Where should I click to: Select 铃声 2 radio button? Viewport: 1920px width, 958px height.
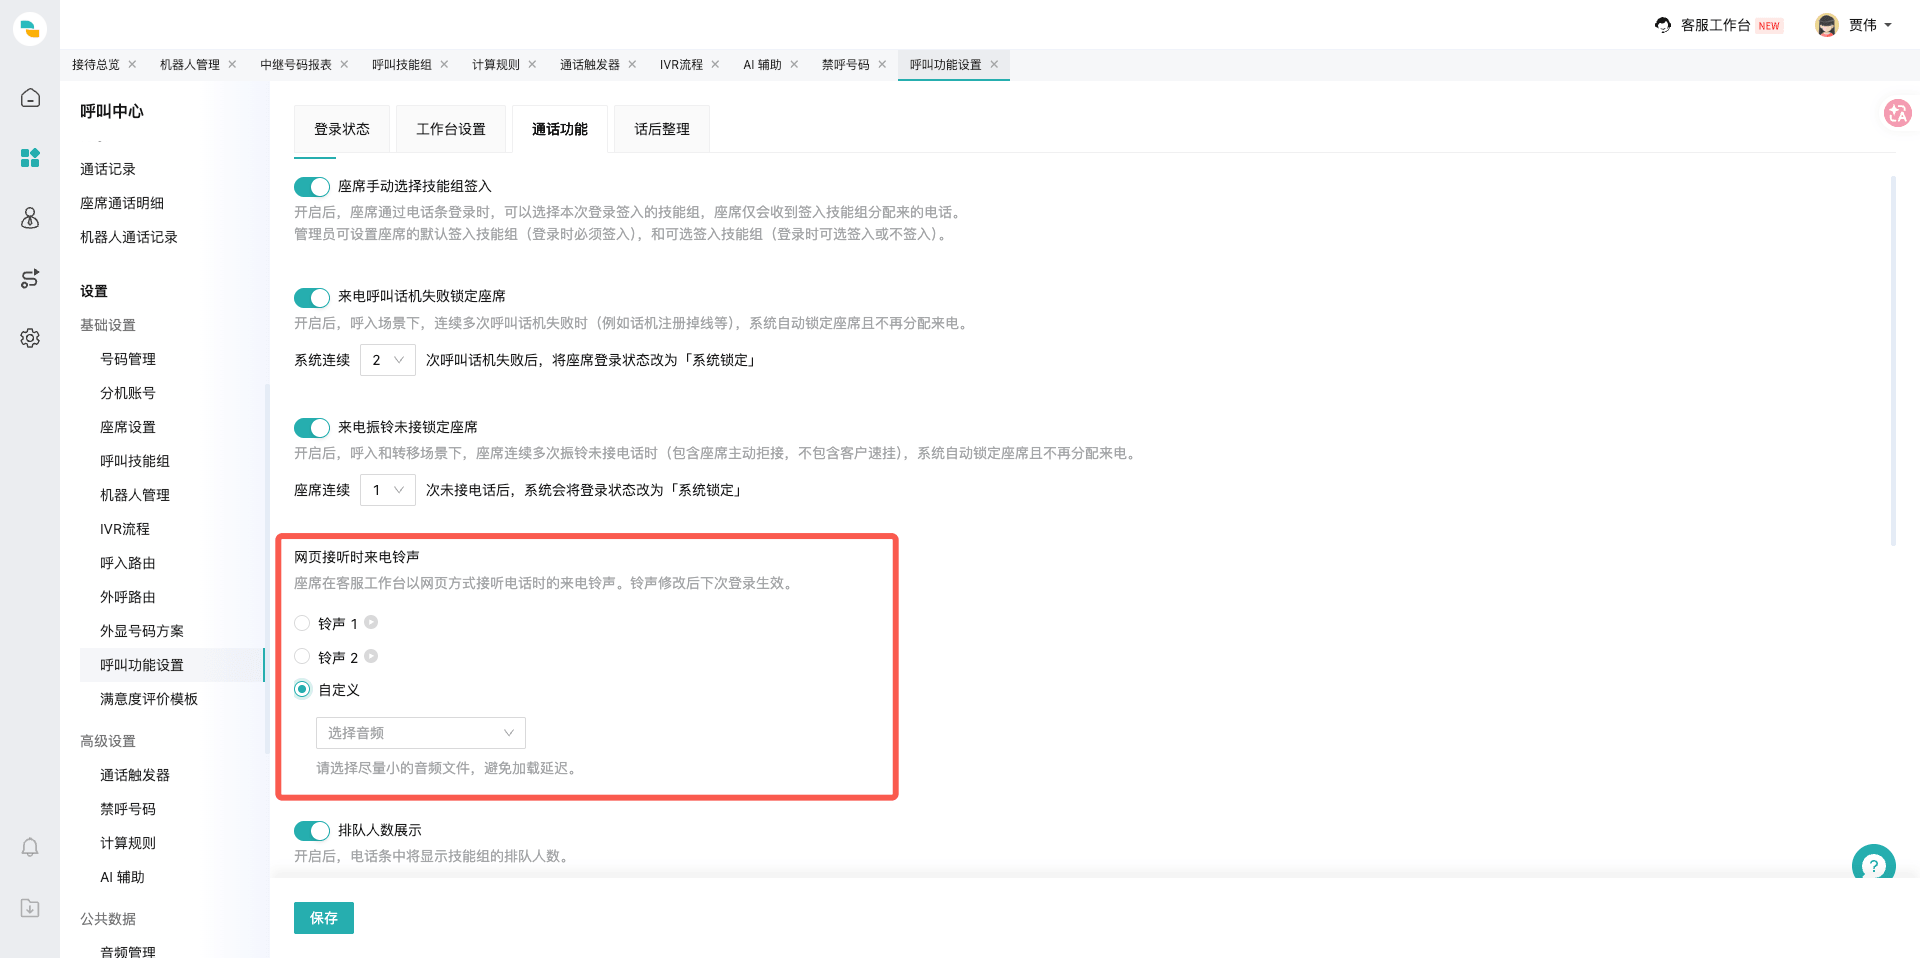[x=302, y=656]
